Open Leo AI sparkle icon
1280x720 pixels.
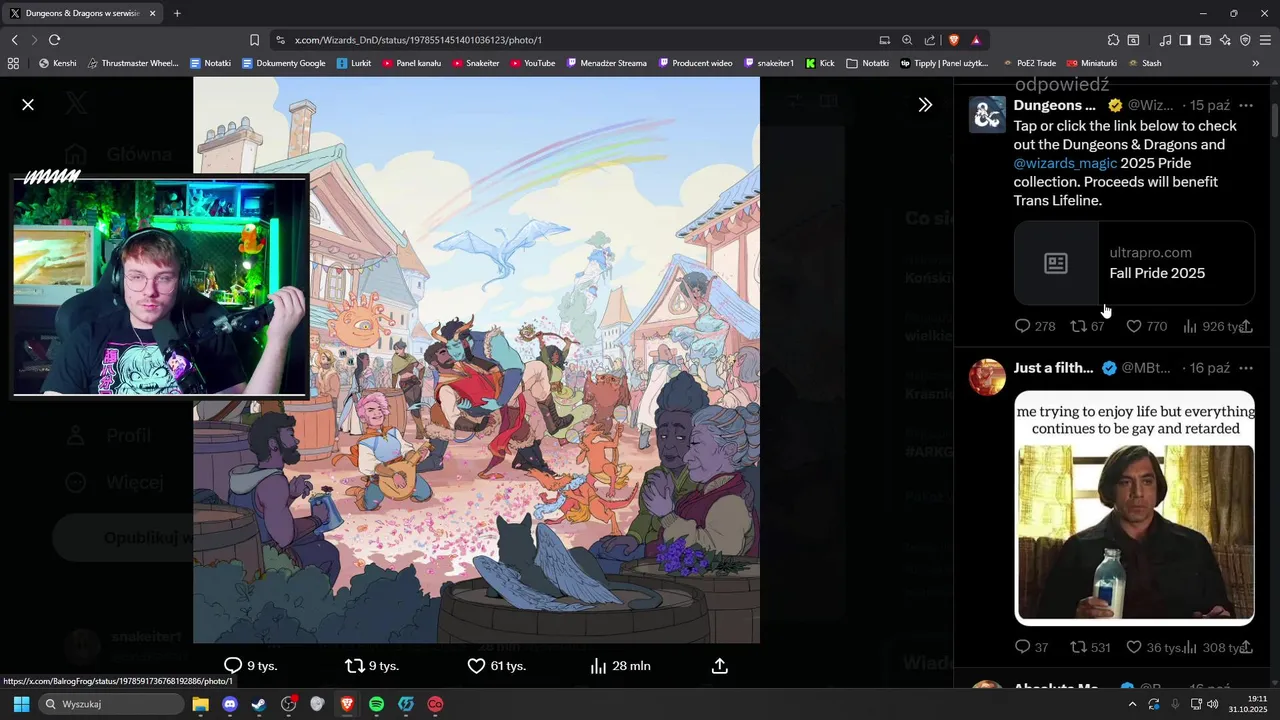click(1225, 40)
